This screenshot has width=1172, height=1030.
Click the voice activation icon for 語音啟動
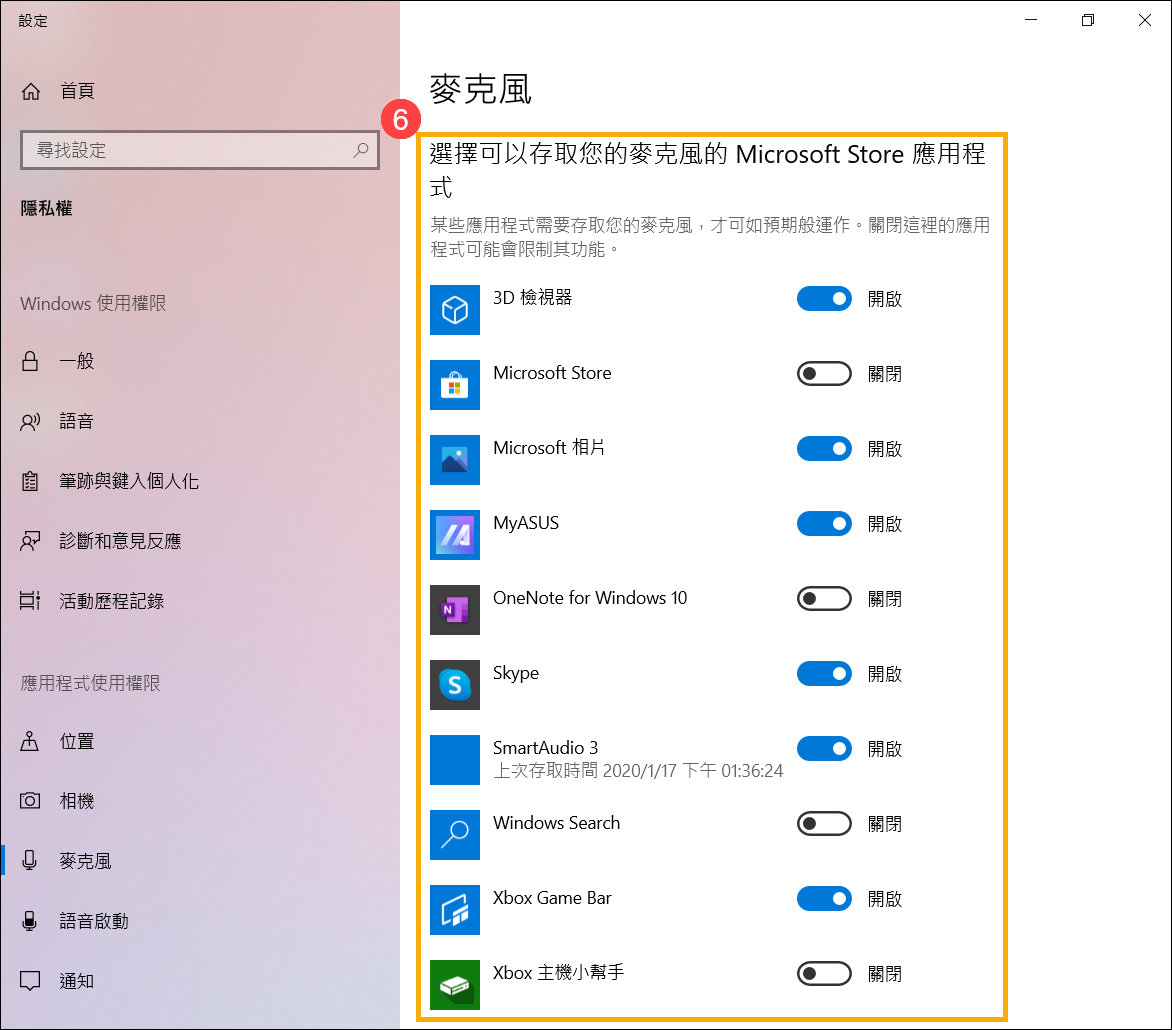click(30, 921)
